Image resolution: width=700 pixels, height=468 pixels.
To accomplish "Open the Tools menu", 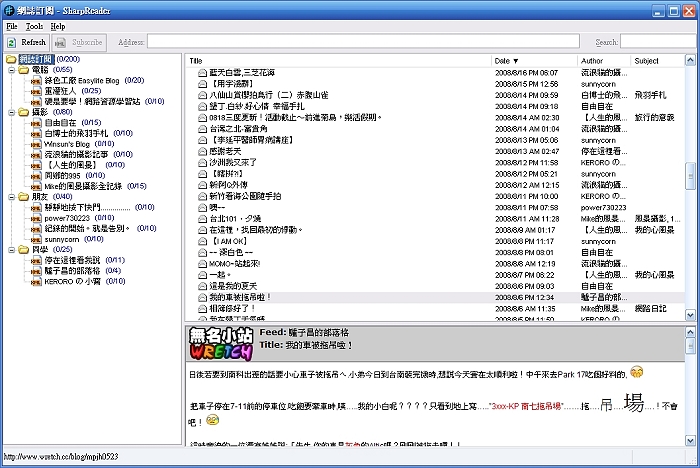I will coord(34,26).
